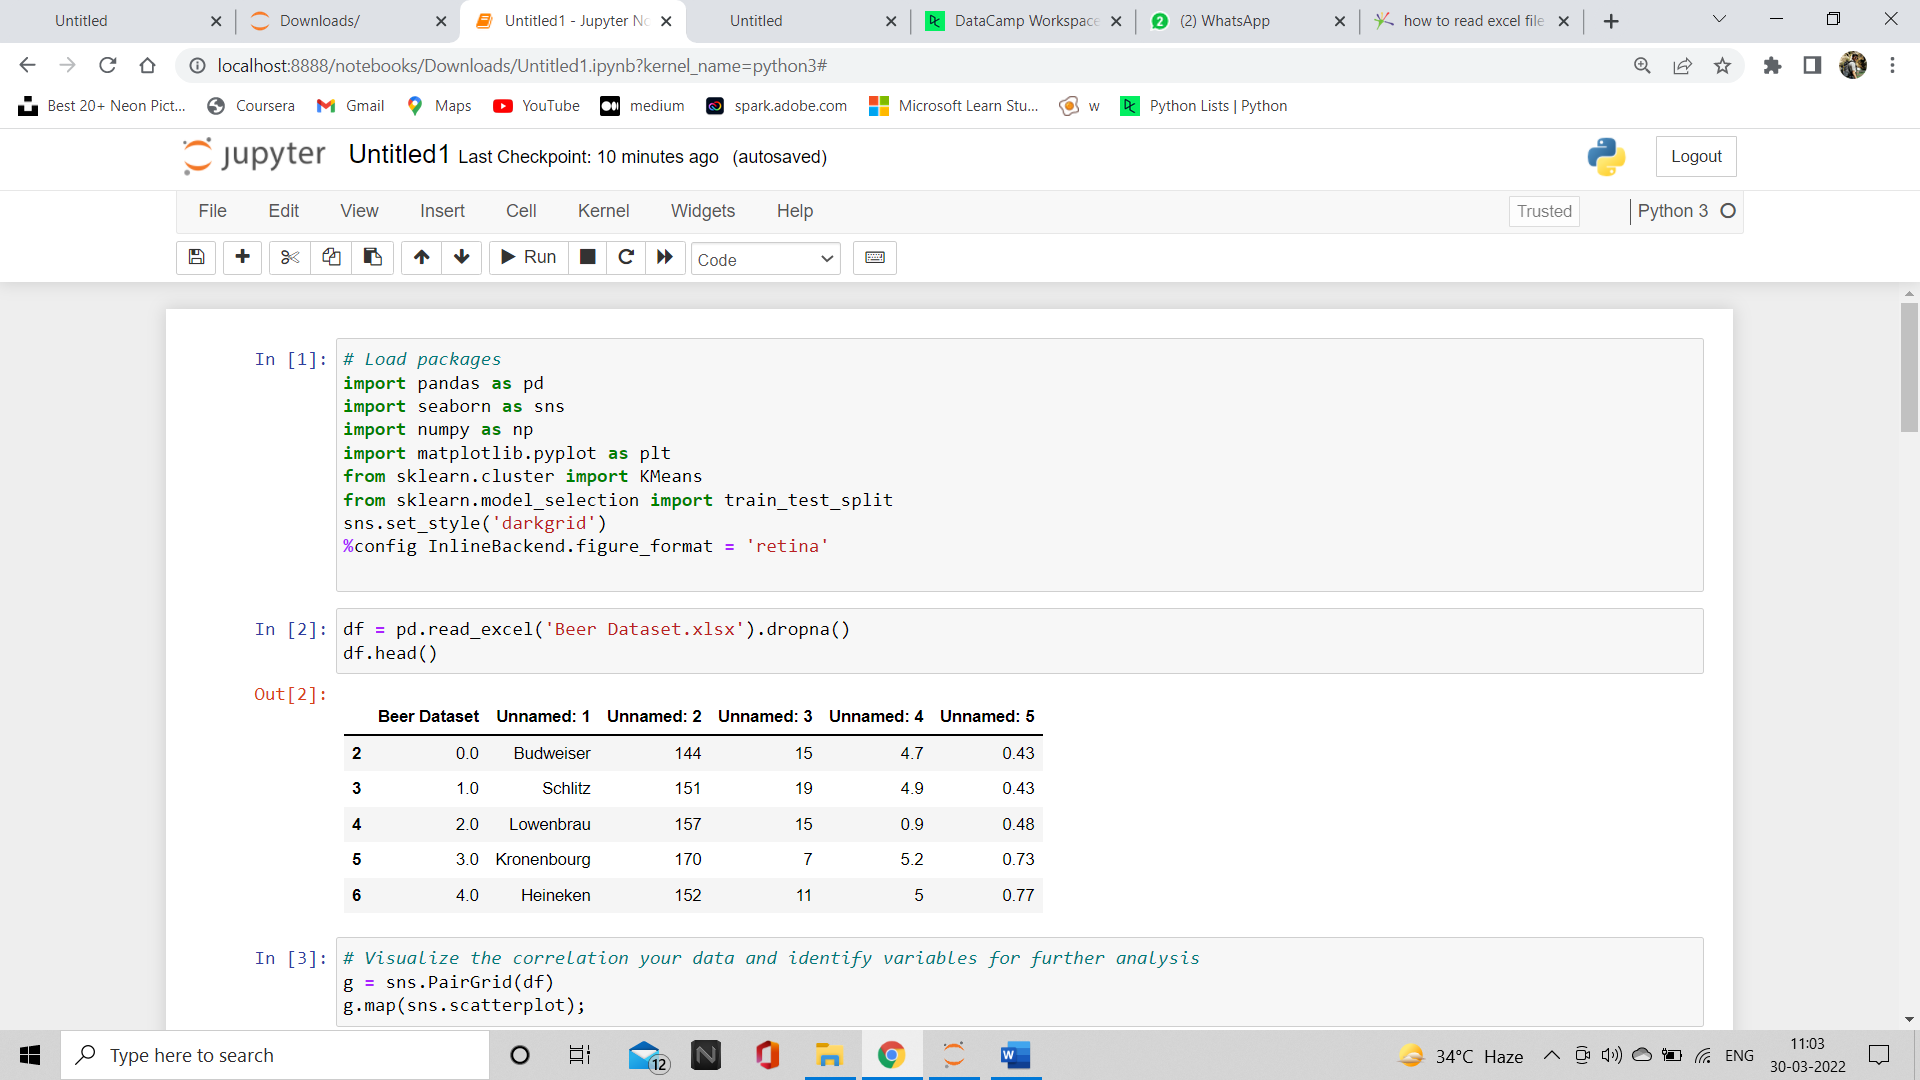
Task: Paste cell below using paste icon
Action: (x=371, y=257)
